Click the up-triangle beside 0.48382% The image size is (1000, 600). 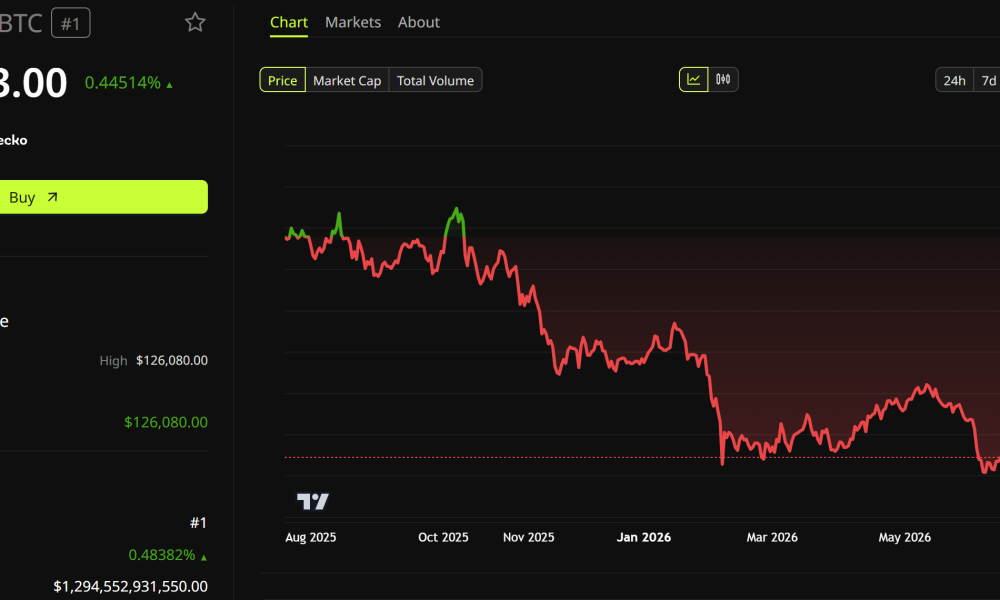click(204, 557)
